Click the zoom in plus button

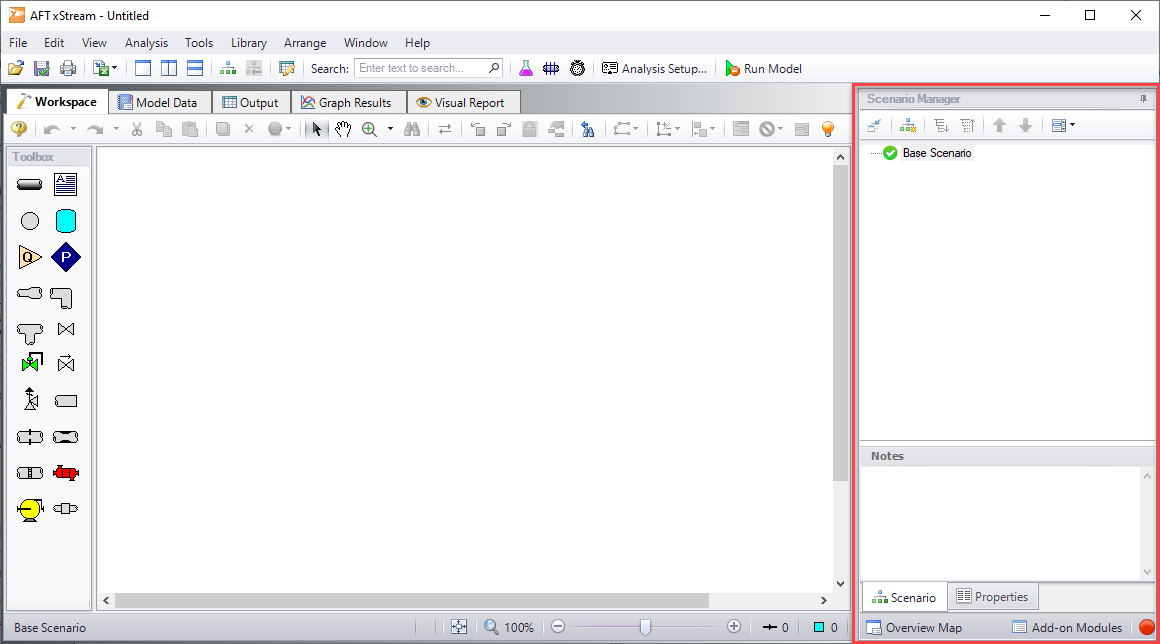click(734, 627)
